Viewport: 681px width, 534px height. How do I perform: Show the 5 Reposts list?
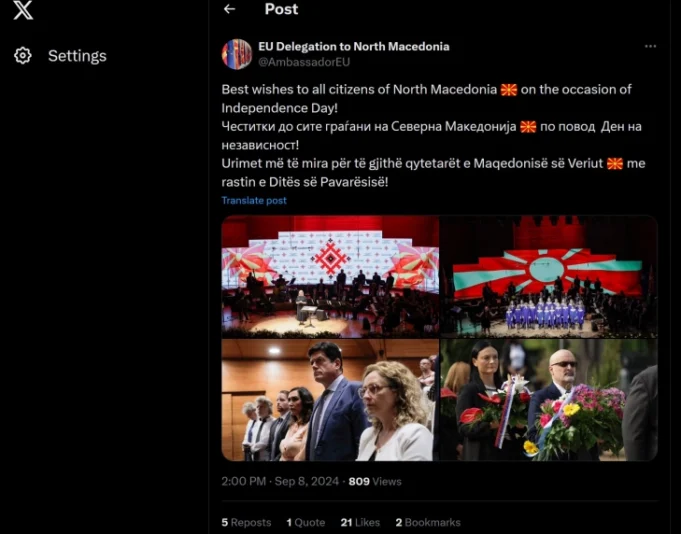pos(246,522)
